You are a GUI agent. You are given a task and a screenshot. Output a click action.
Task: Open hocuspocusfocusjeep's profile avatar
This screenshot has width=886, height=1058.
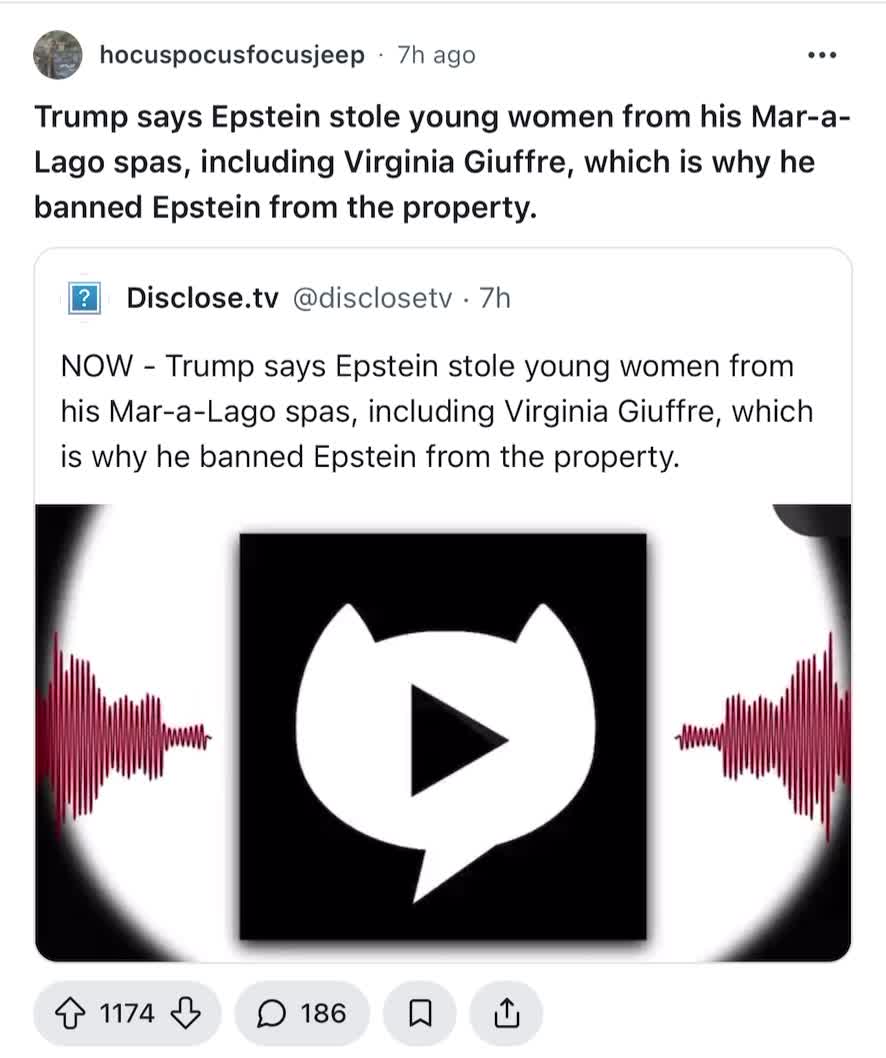coord(58,55)
